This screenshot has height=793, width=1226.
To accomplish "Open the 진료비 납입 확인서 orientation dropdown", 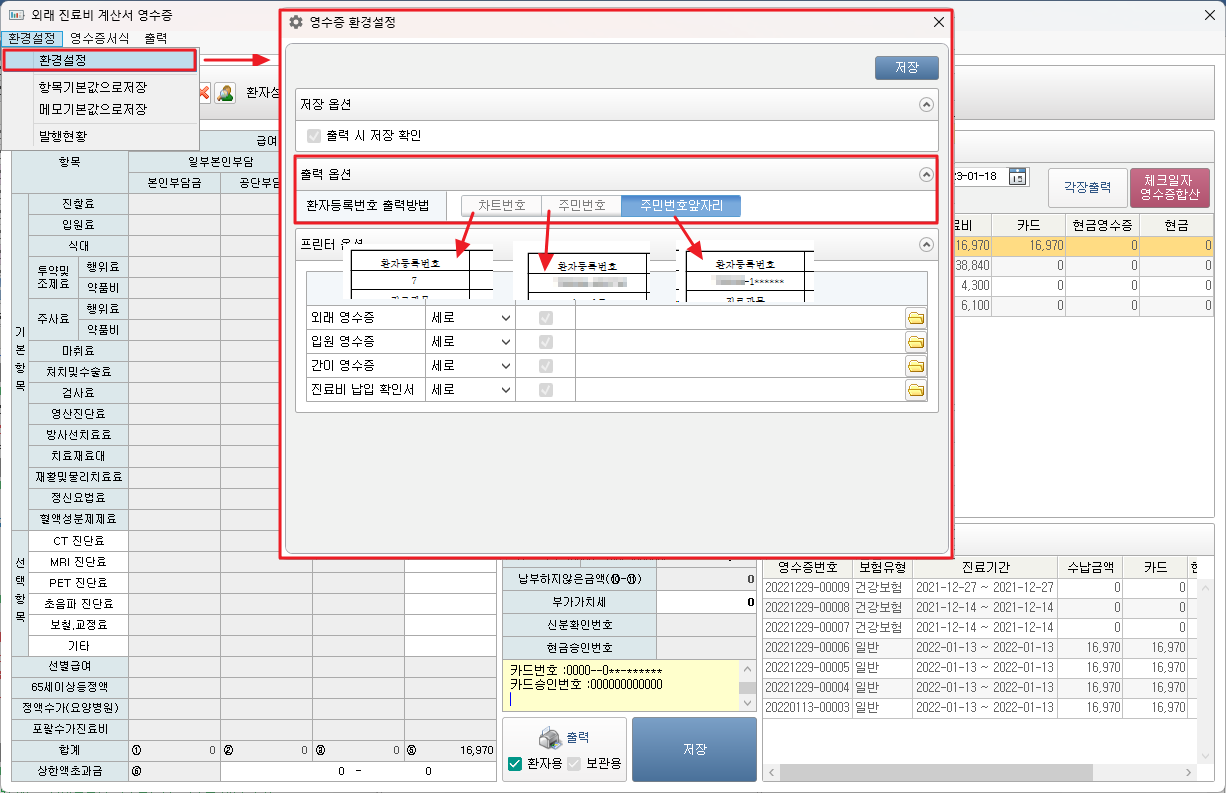I will [x=470, y=390].
